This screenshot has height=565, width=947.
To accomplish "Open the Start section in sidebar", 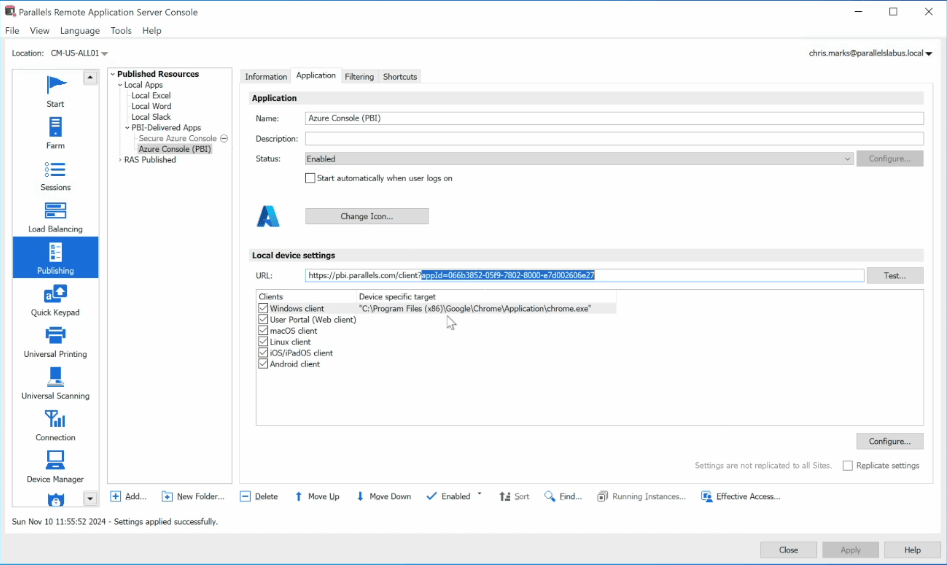I will pyautogui.click(x=55, y=91).
